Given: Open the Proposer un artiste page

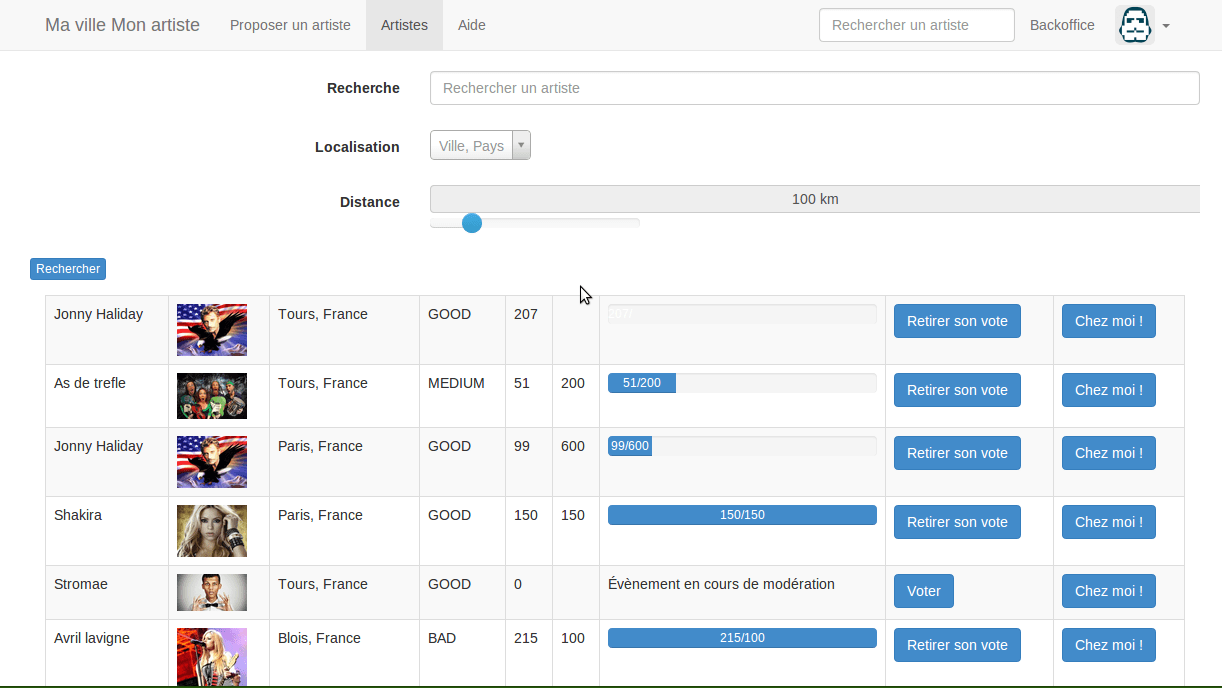Looking at the screenshot, I should click(x=290, y=25).
